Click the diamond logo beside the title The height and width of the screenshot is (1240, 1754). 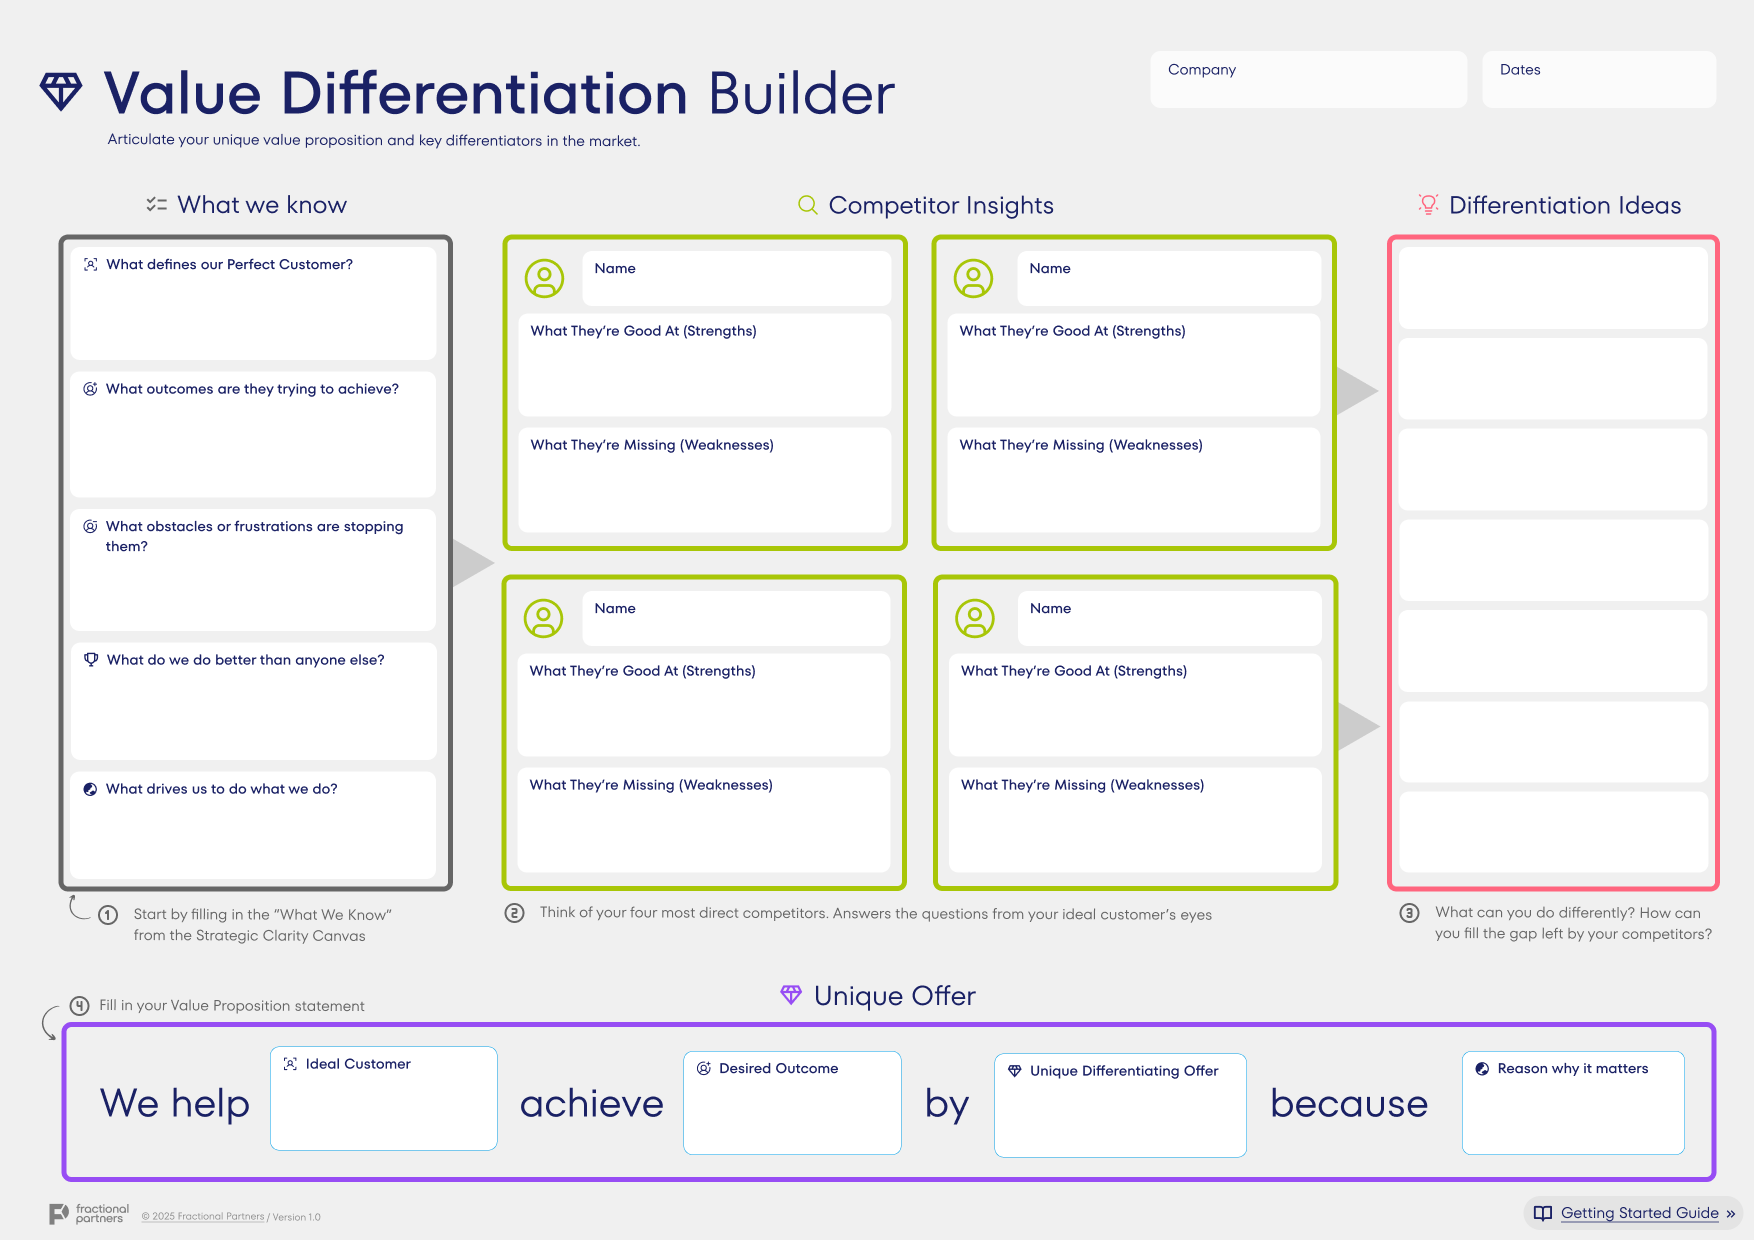click(x=61, y=92)
